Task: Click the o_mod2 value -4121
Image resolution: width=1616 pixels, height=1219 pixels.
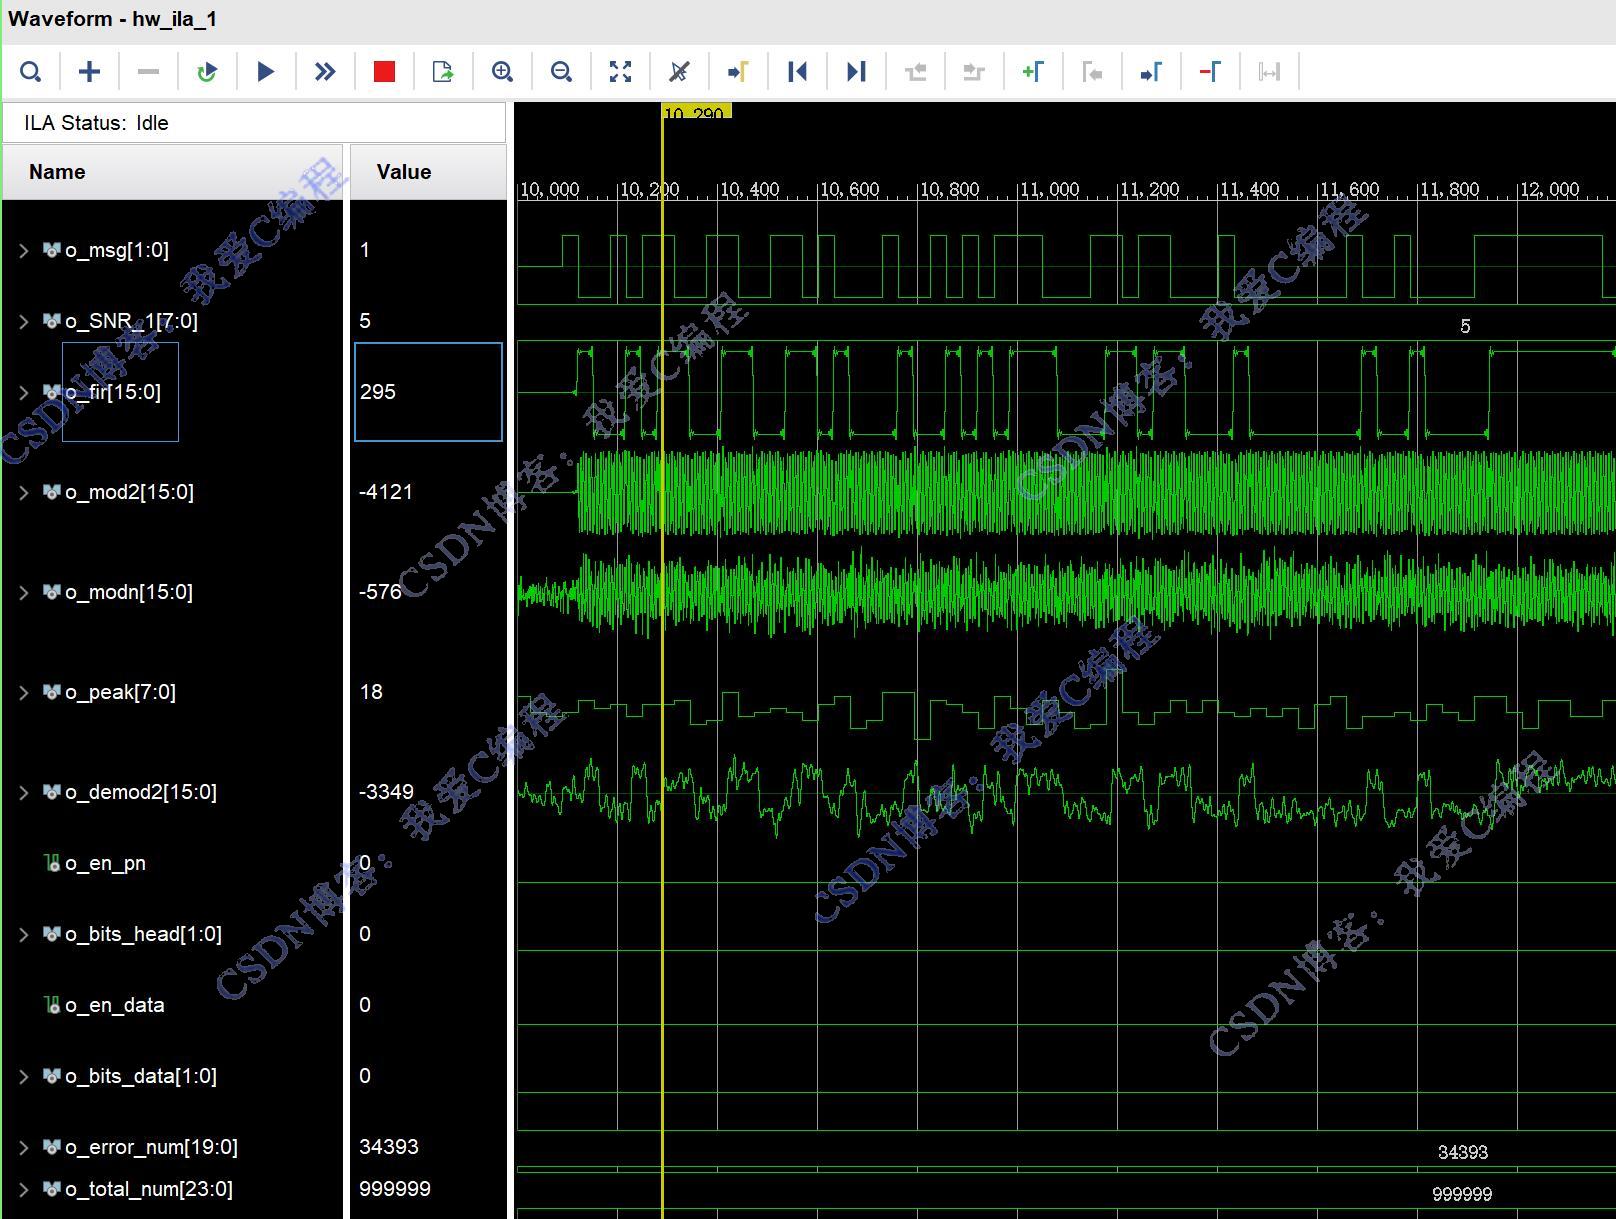Action: (x=386, y=492)
